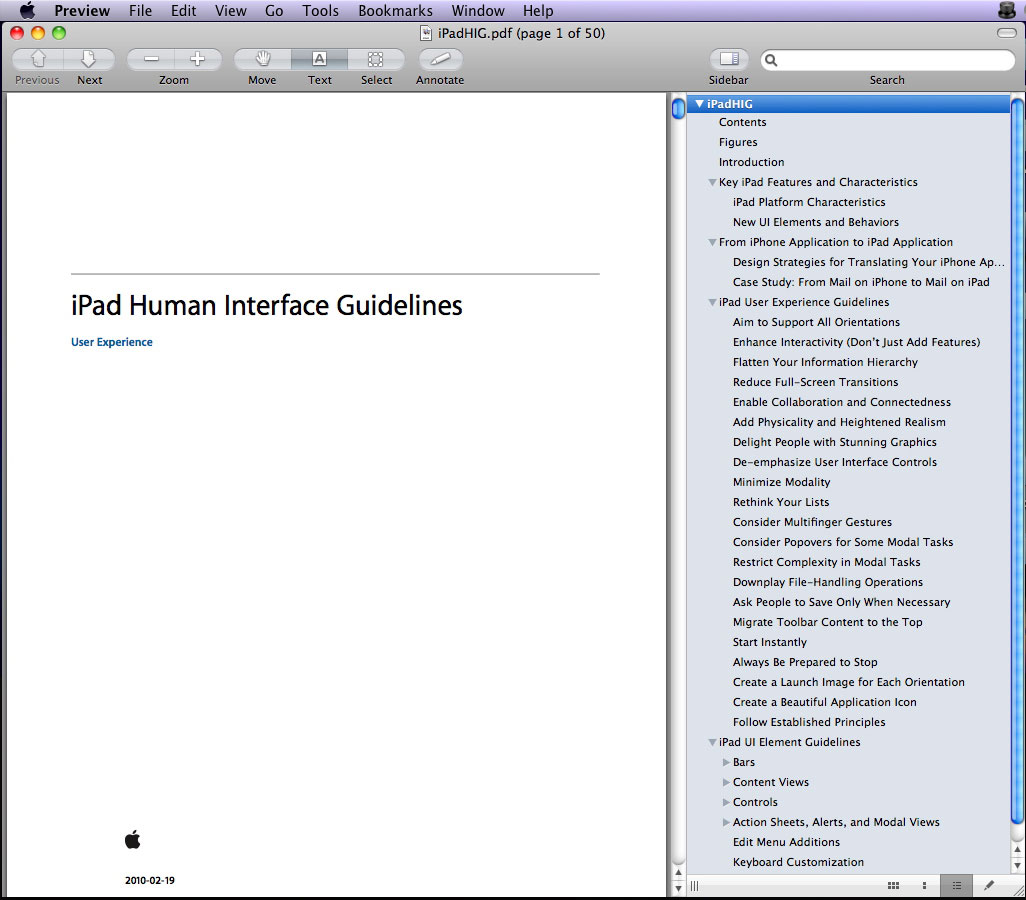This screenshot has width=1026, height=900.
Task: Jump to Contents in the outline
Action: 742,122
